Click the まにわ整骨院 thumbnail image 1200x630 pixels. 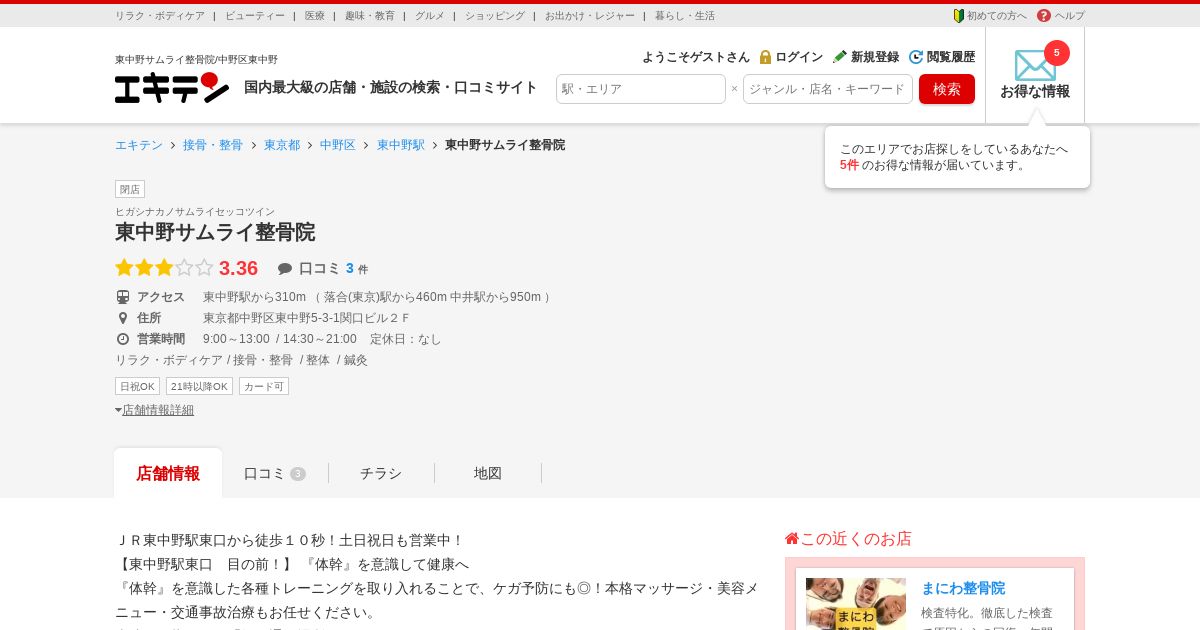pos(856,604)
